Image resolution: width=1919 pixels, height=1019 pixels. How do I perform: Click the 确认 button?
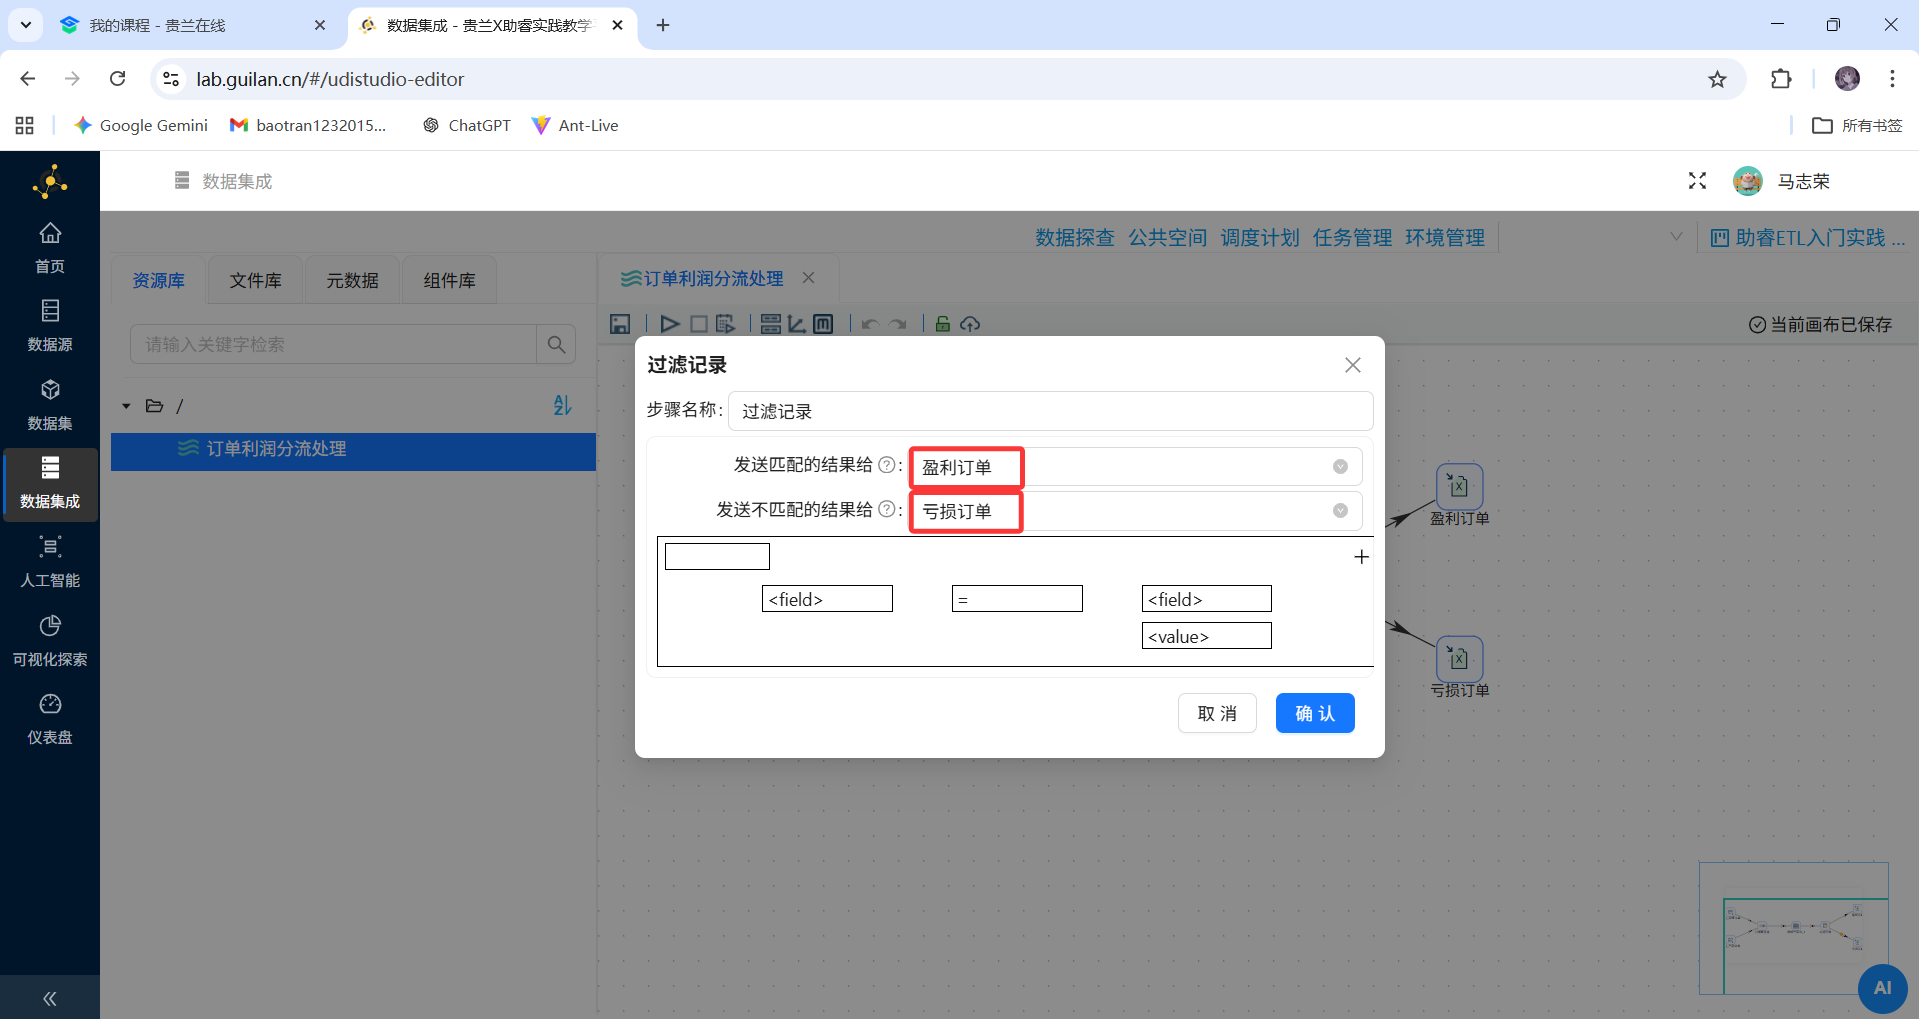1315,713
